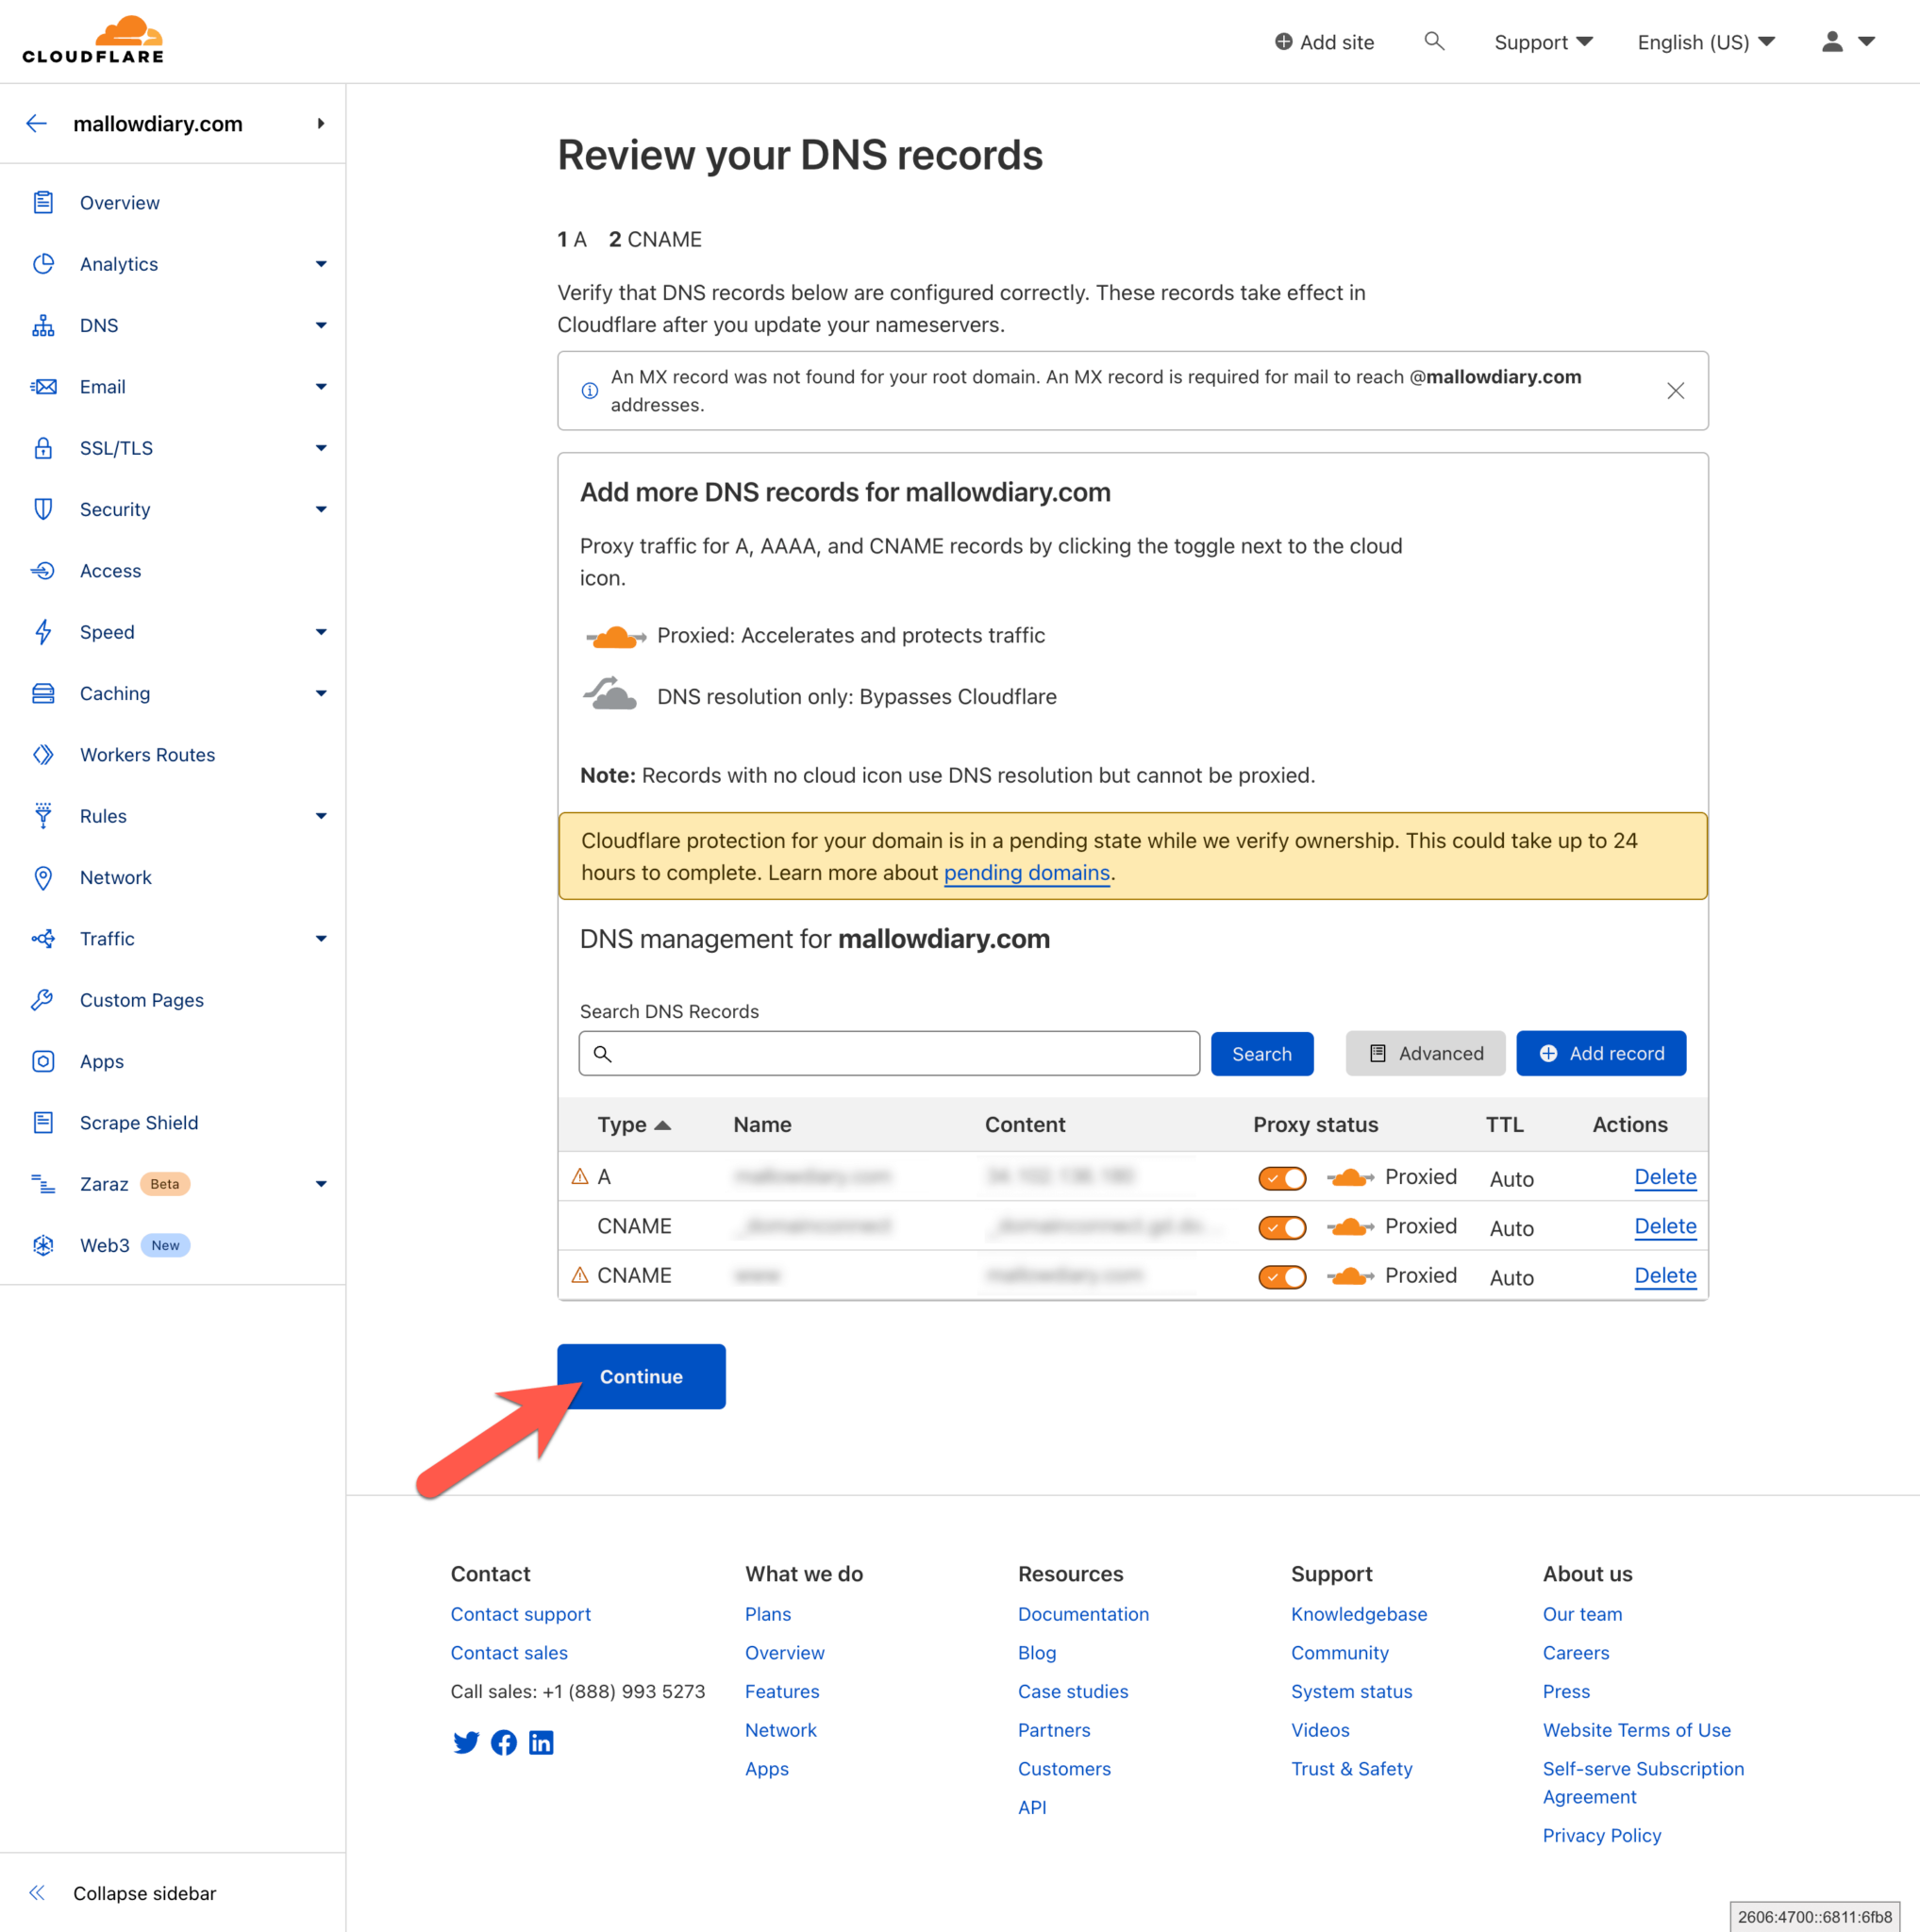The image size is (1920, 1932).
Task: Toggle proxy for the A record
Action: [1282, 1178]
